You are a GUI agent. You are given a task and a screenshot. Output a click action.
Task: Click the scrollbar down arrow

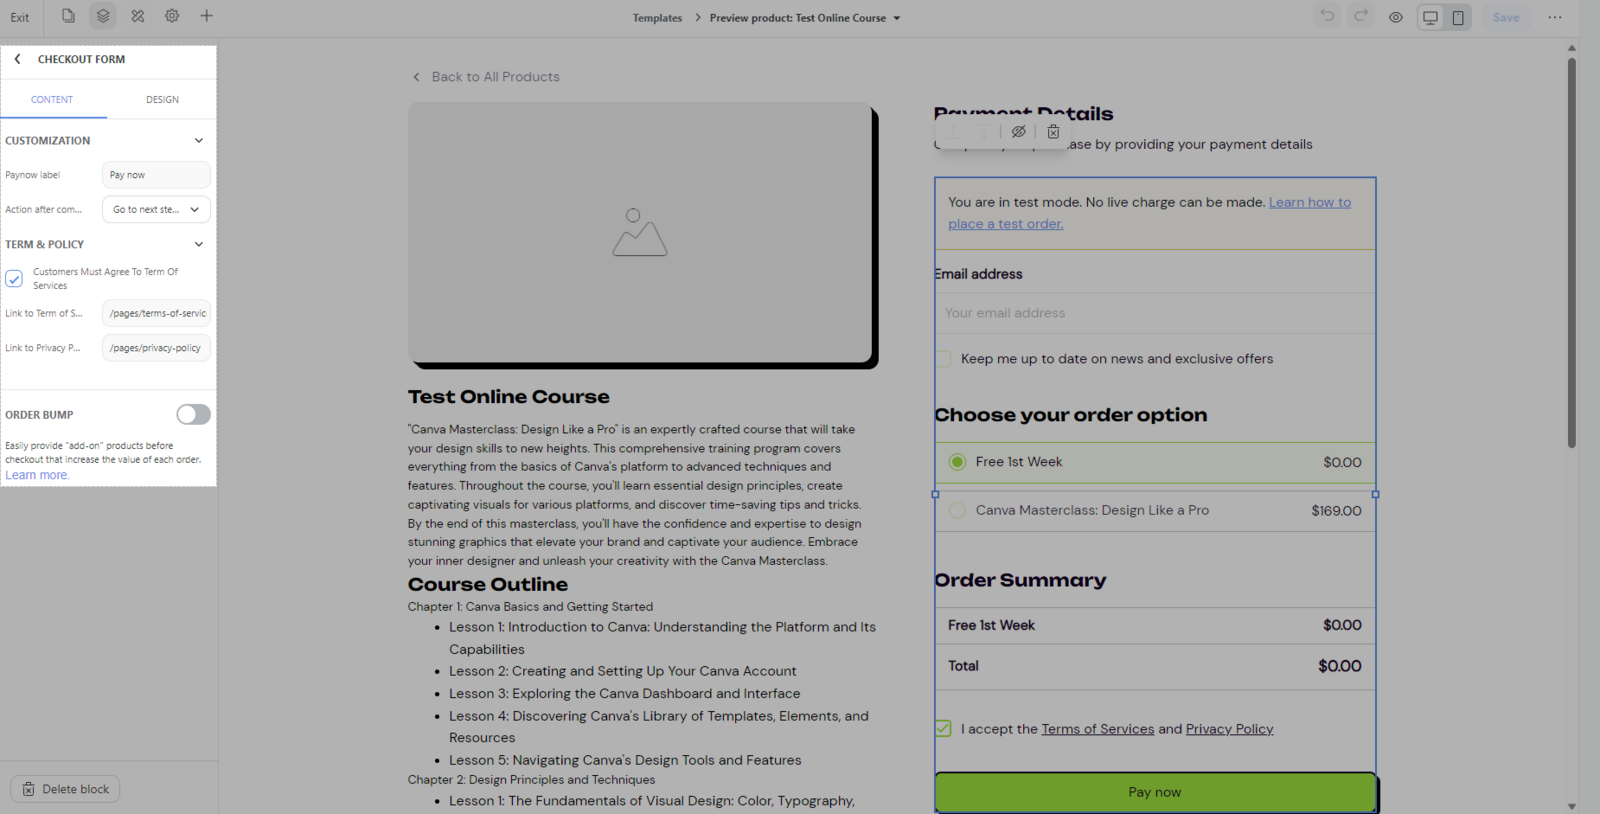[1571, 806]
